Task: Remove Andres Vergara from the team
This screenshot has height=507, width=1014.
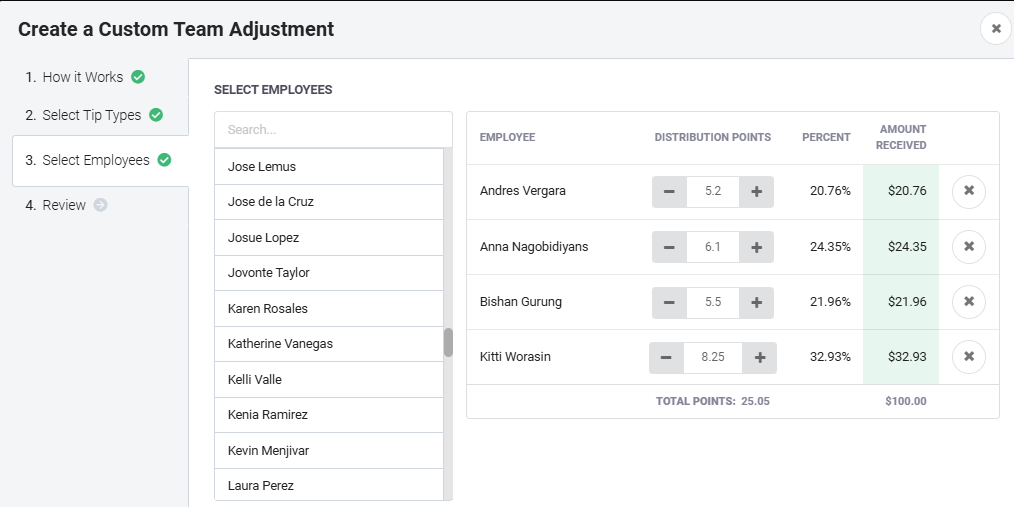Action: click(968, 191)
